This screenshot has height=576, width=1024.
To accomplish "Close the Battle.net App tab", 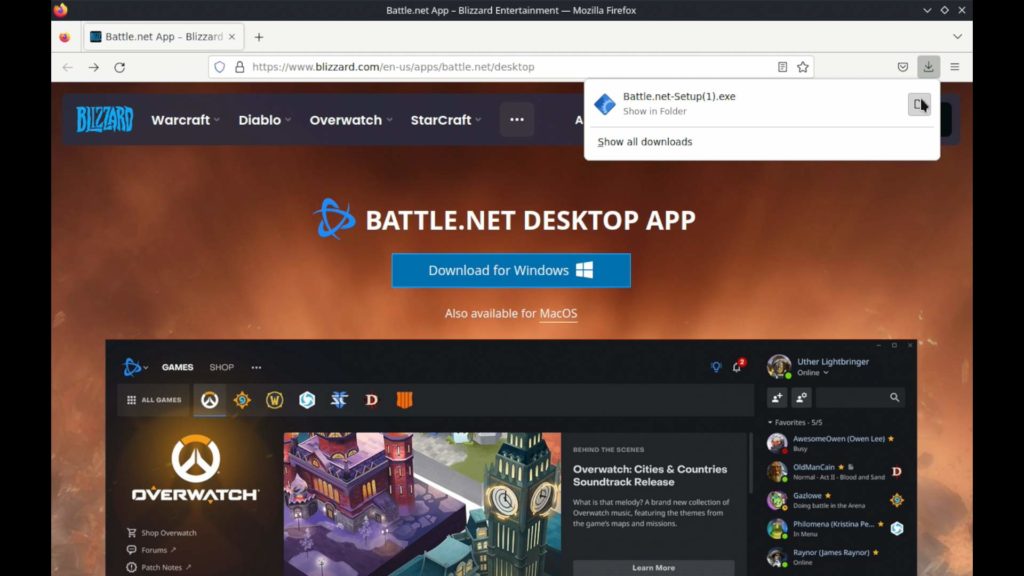I will 231,37.
